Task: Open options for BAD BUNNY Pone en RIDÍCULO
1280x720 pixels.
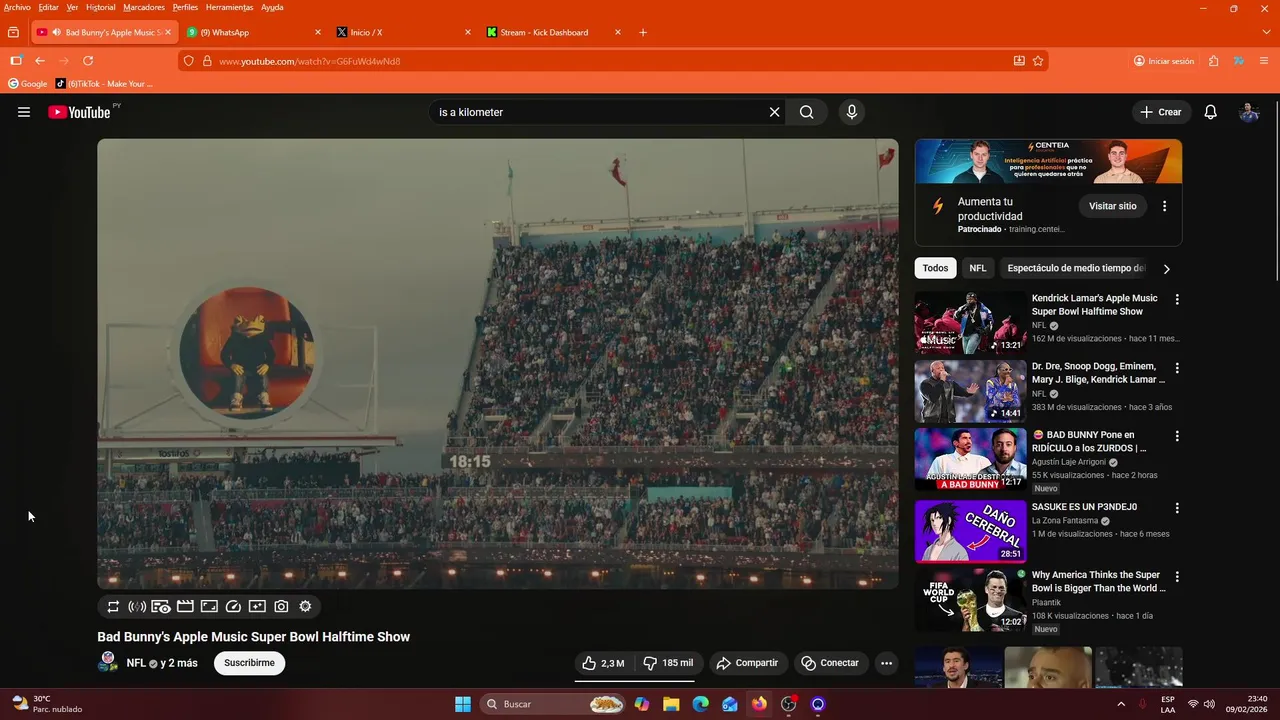Action: pos(1177,436)
